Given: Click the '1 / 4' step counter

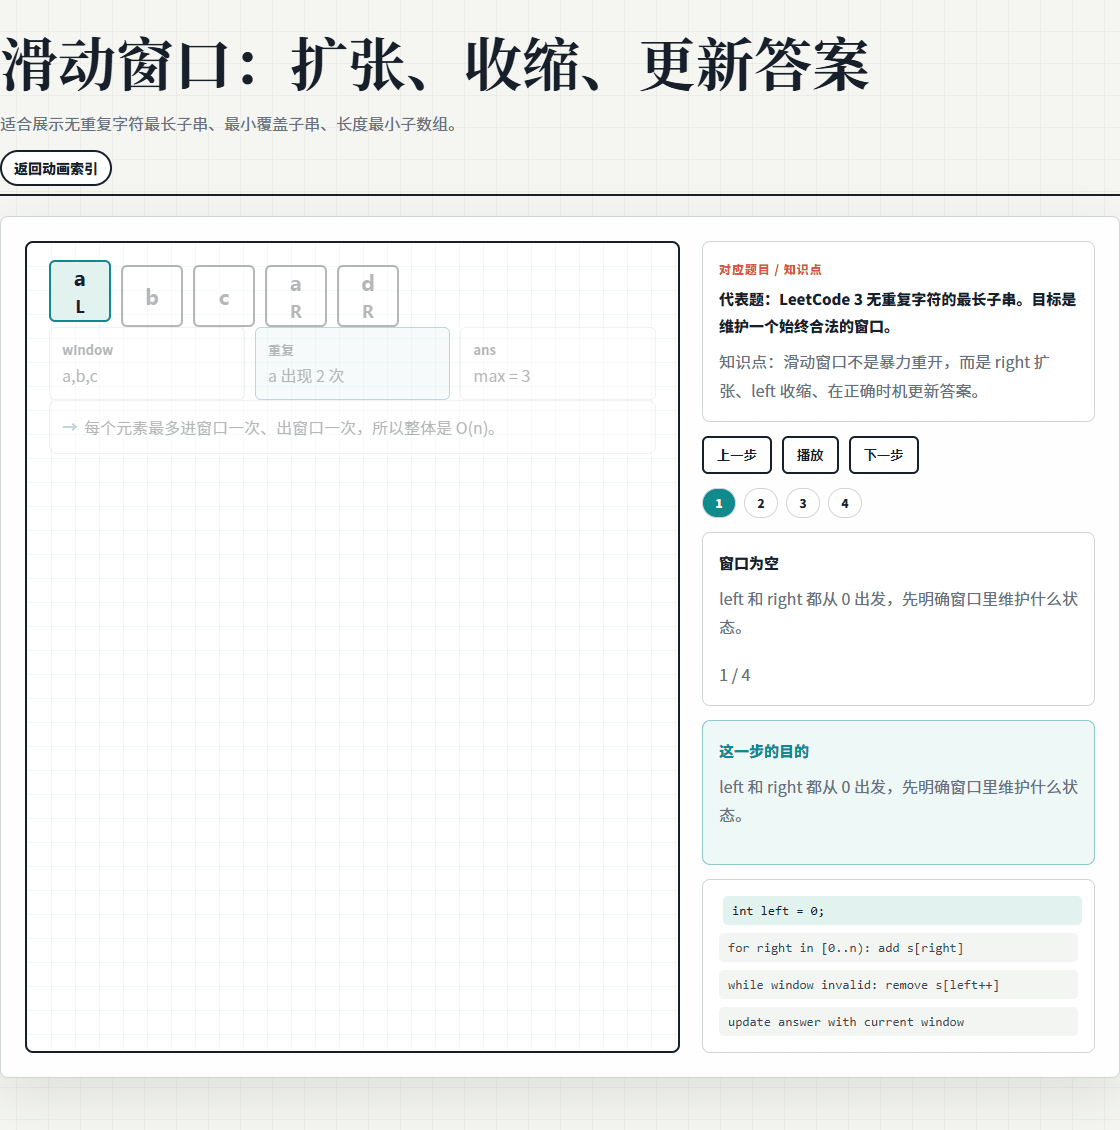Looking at the screenshot, I should (734, 675).
